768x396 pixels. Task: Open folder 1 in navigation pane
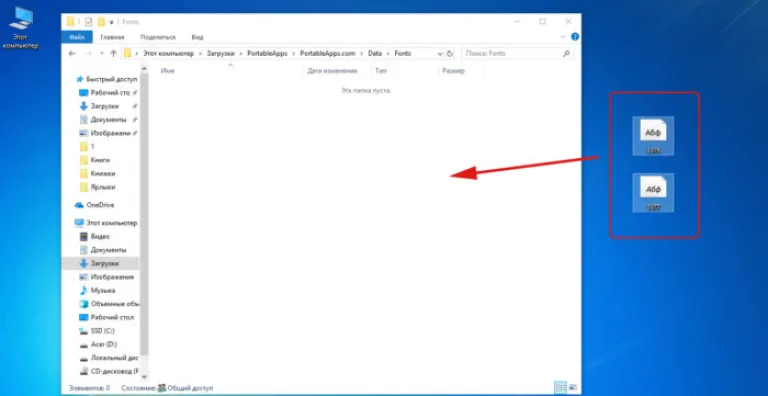click(x=87, y=147)
